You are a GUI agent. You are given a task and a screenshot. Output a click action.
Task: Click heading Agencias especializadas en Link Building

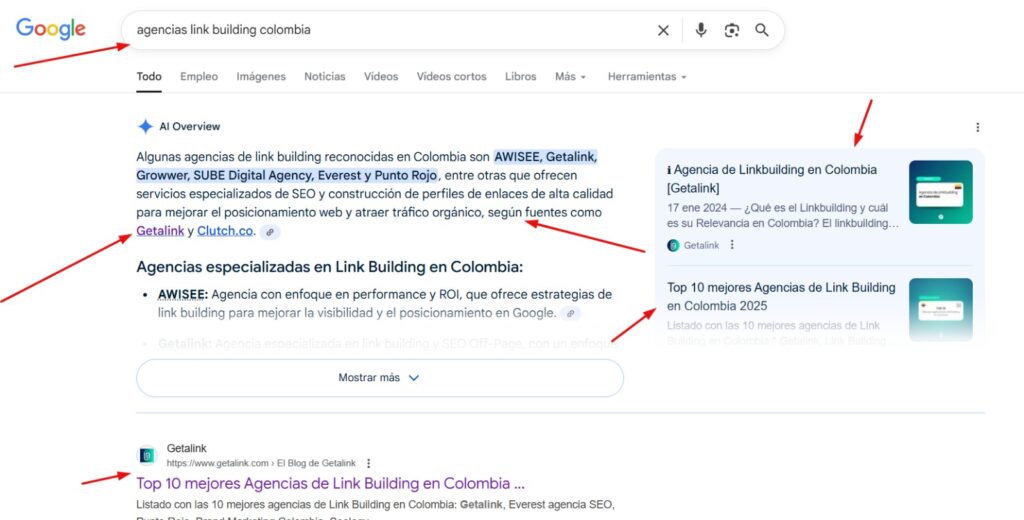click(330, 267)
